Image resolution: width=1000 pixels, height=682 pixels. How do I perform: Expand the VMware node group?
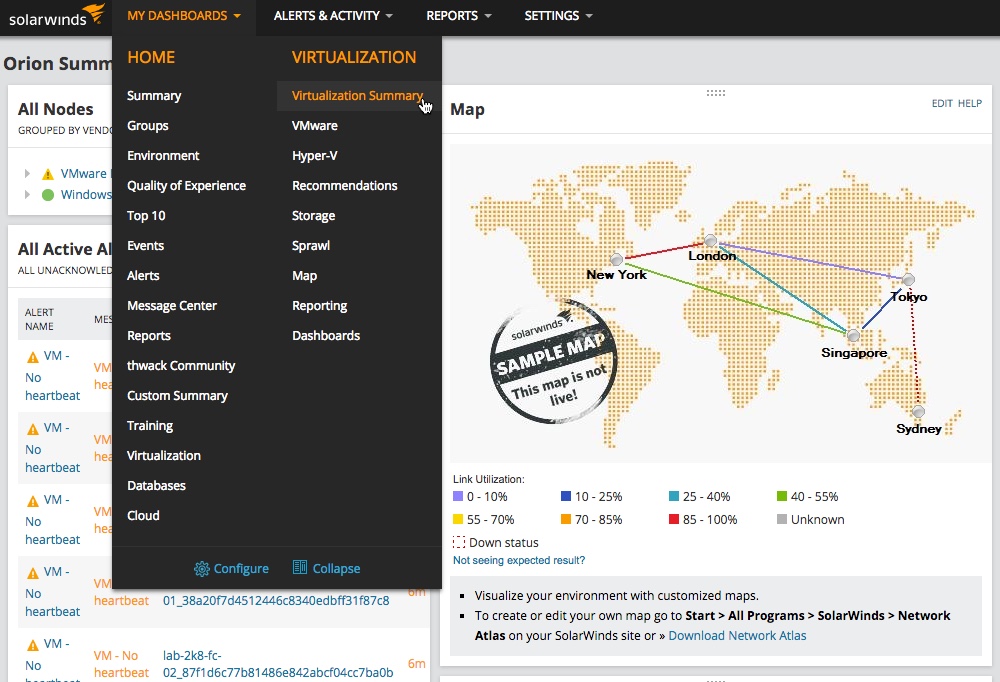27,174
